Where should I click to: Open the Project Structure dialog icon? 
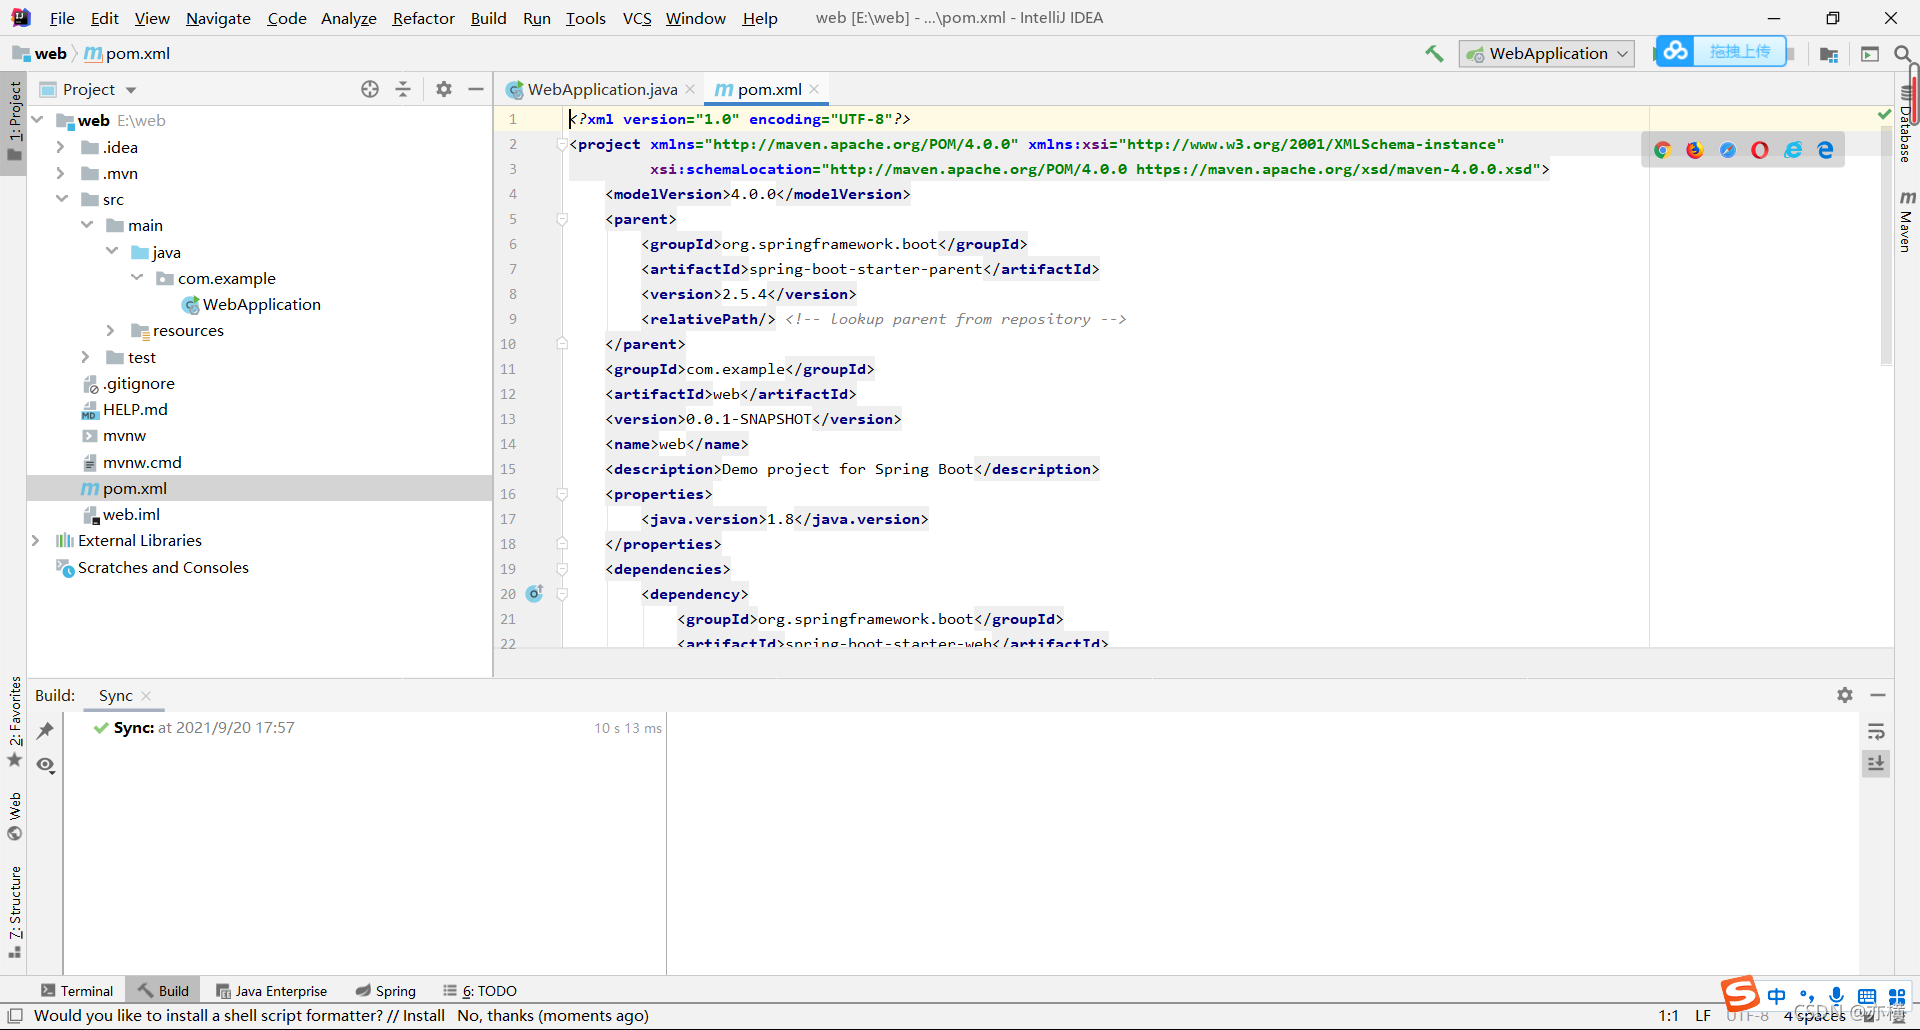click(x=1829, y=54)
